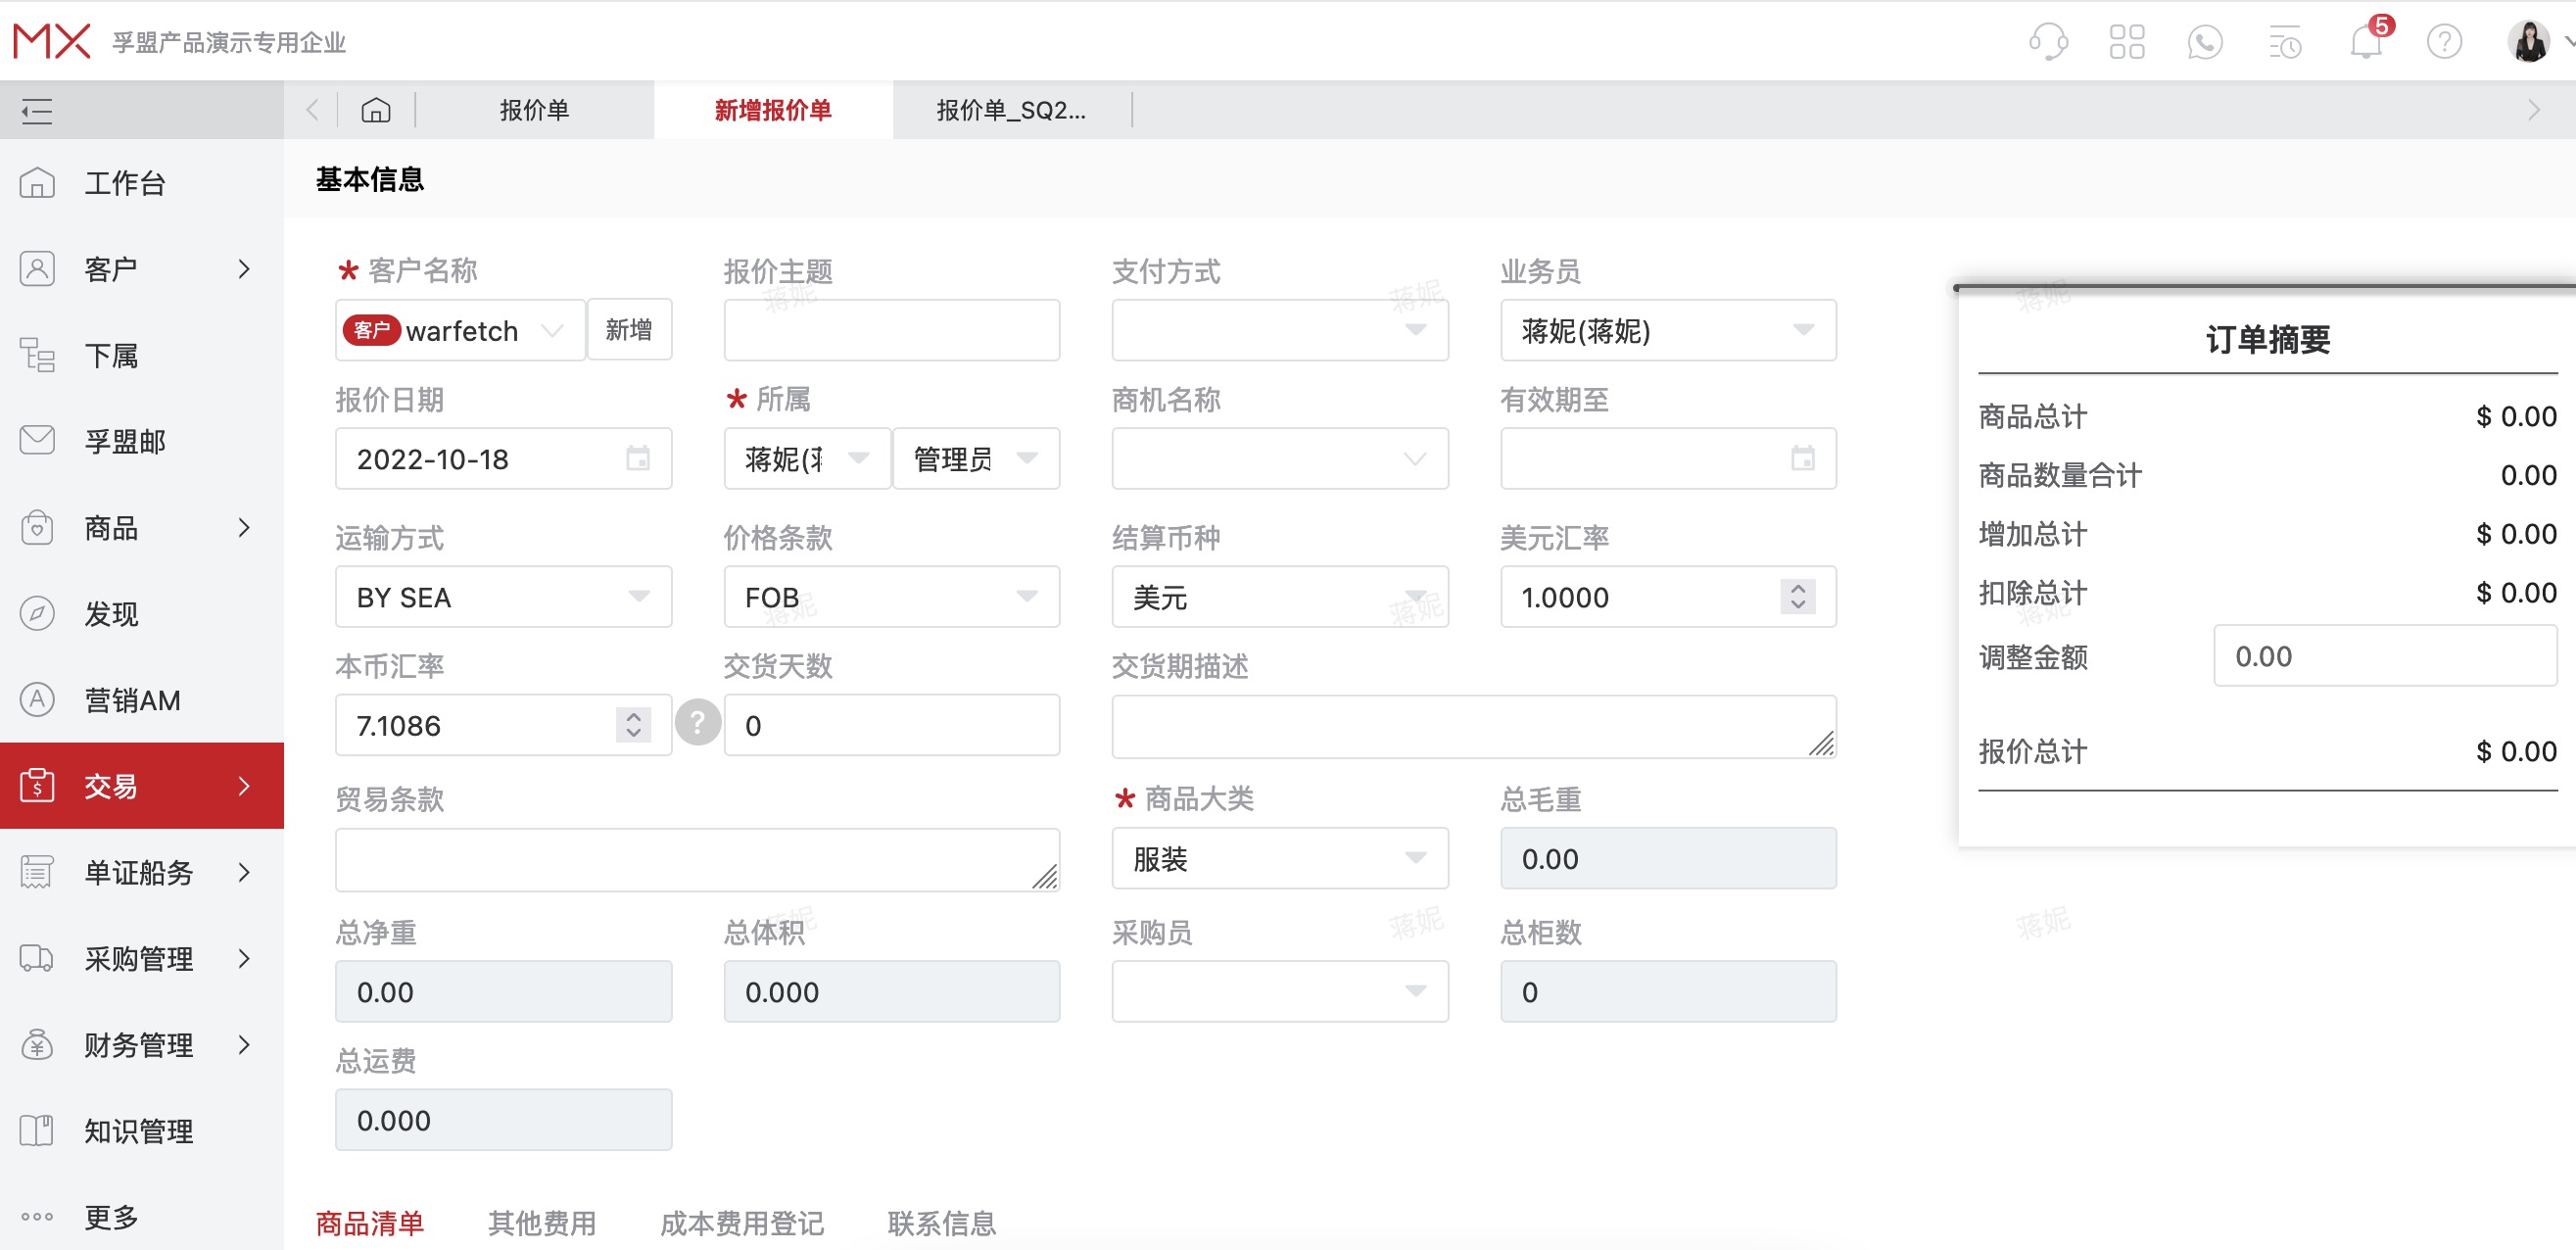Increase 美元汇率 using the stepper
The width and height of the screenshot is (2576, 1250).
[1796, 589]
